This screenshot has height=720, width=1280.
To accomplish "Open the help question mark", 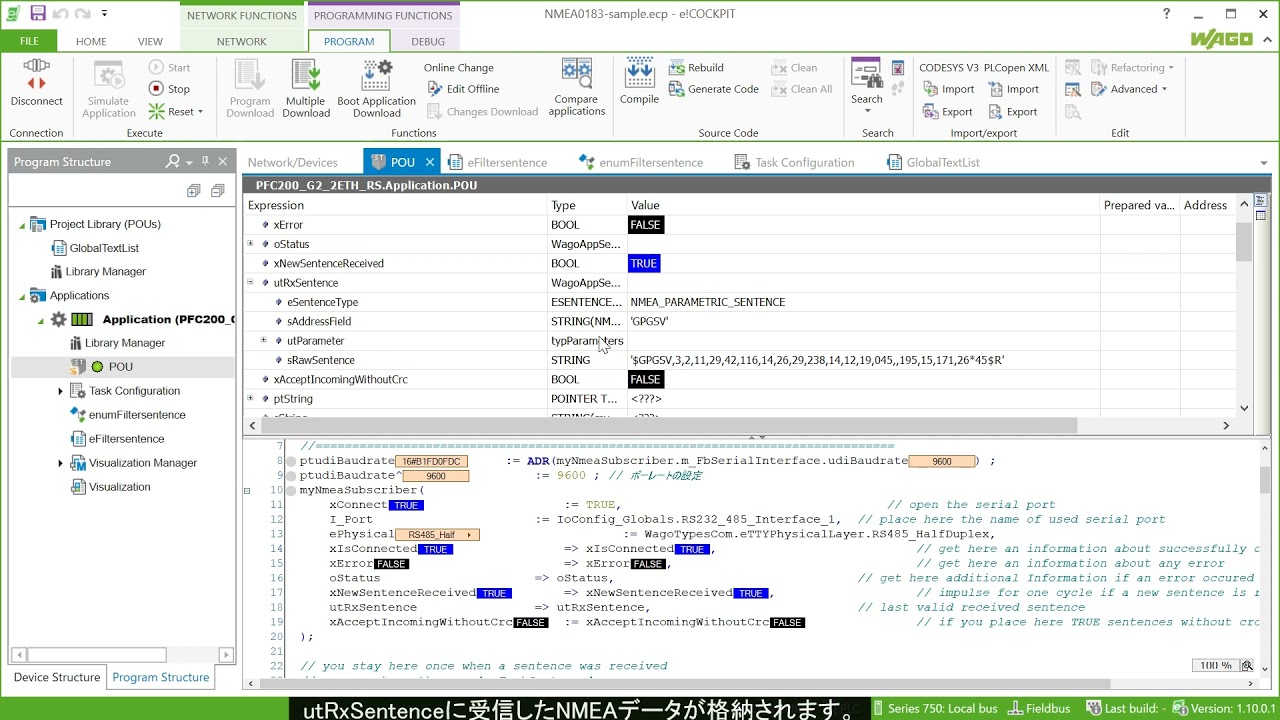I will point(1166,14).
